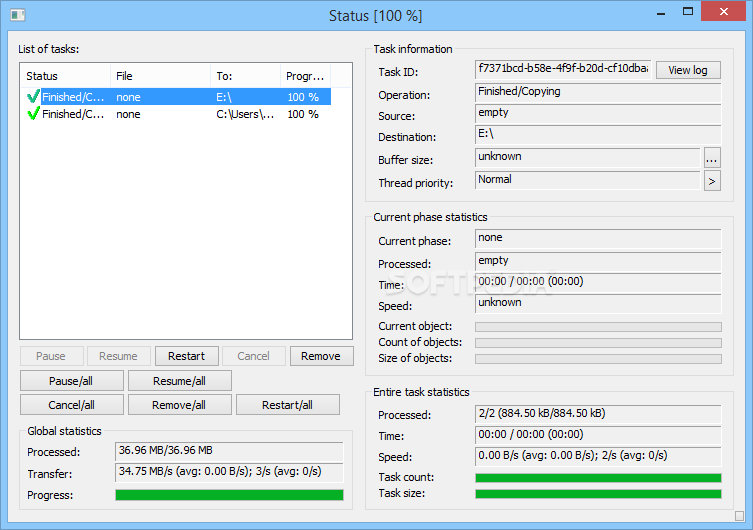Click Pause/all button
The image size is (753, 530).
[x=72, y=381]
